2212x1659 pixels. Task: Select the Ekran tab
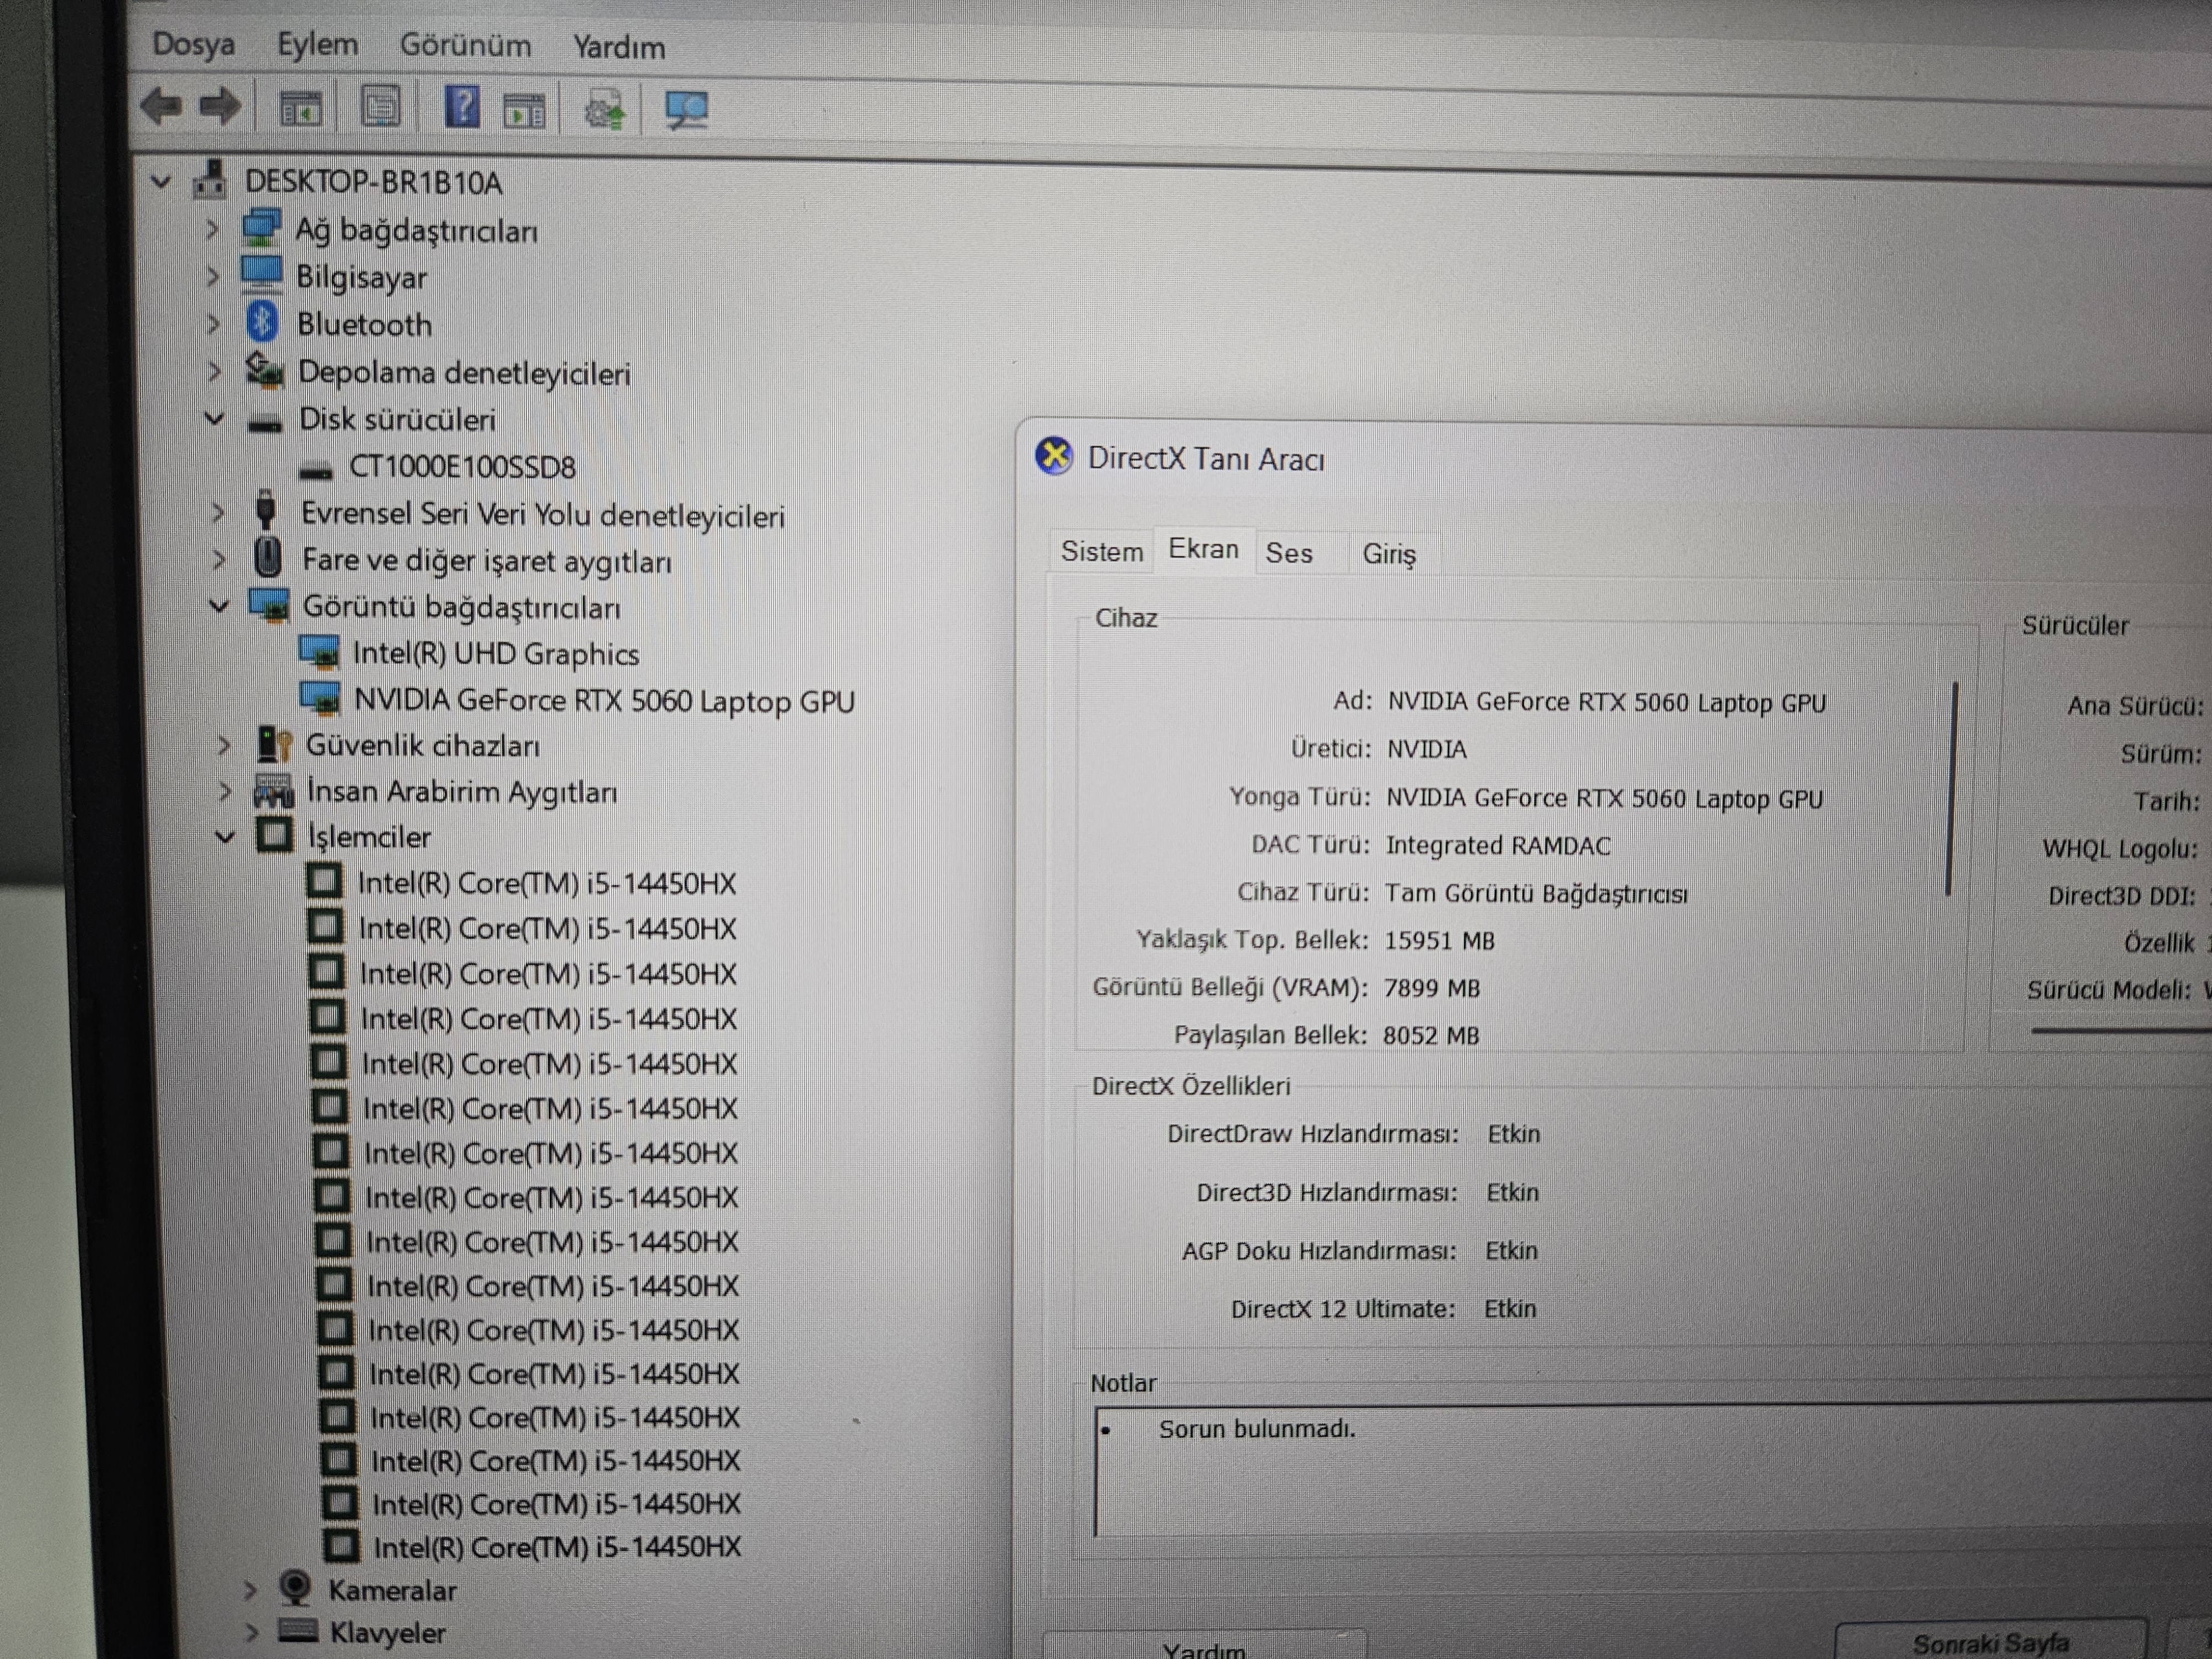(x=1204, y=549)
